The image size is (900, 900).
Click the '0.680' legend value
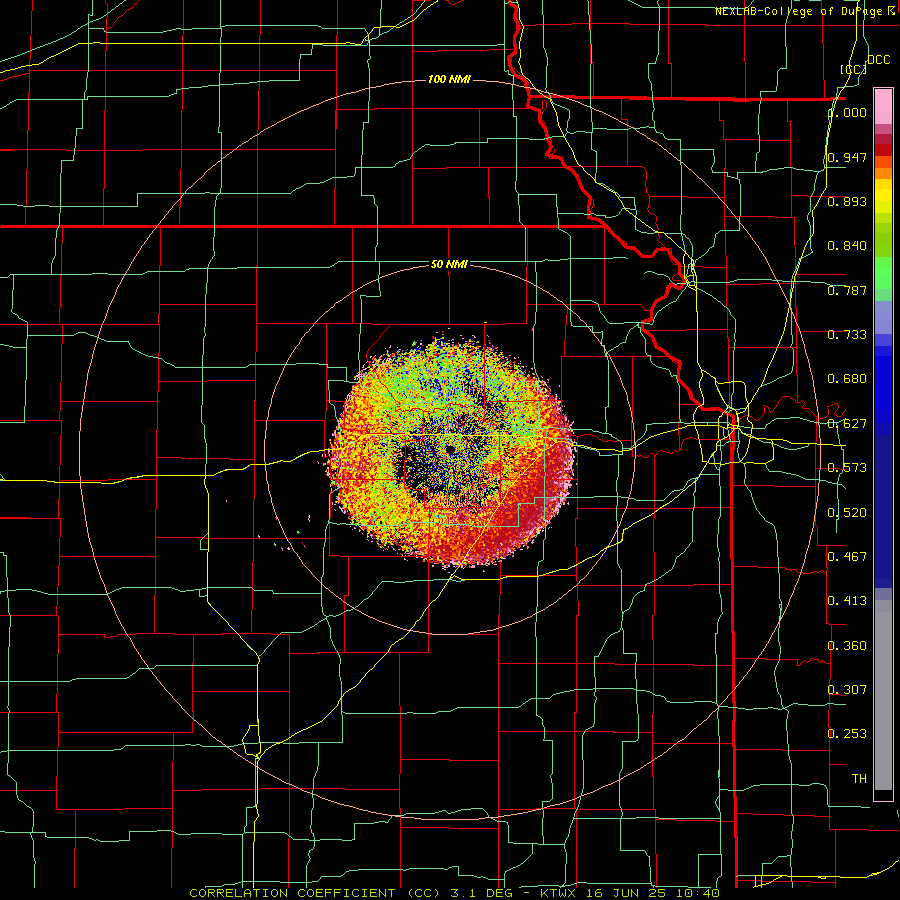point(847,379)
